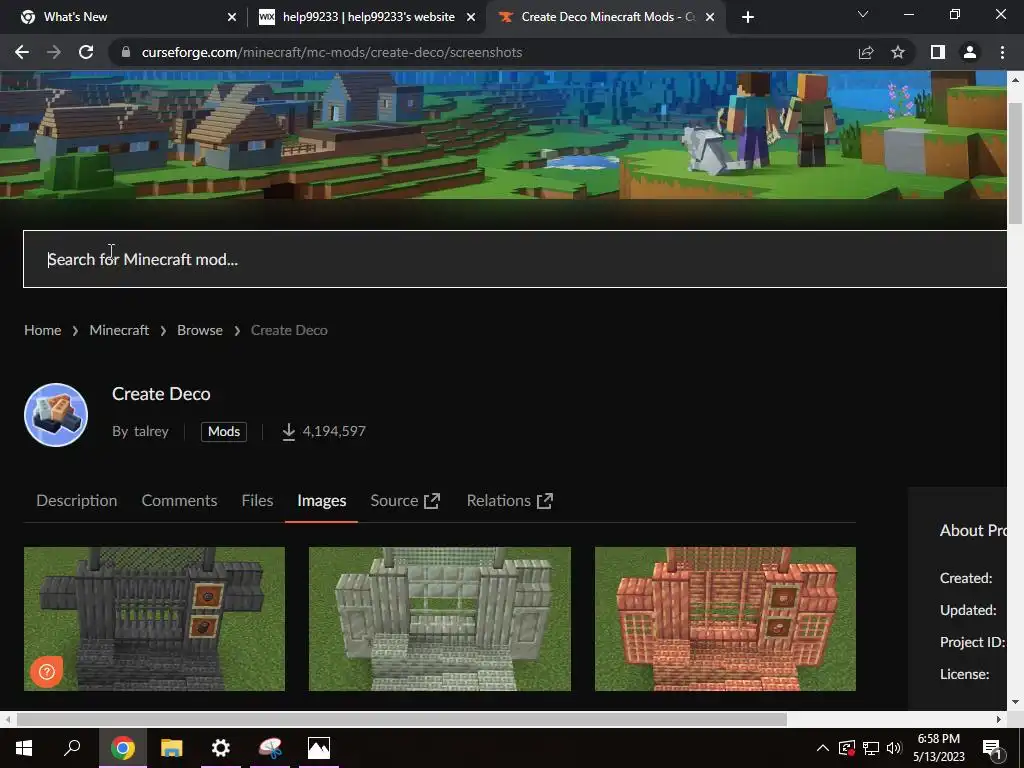Open author talrey's profile
Image resolution: width=1024 pixels, height=768 pixels.
click(151, 432)
